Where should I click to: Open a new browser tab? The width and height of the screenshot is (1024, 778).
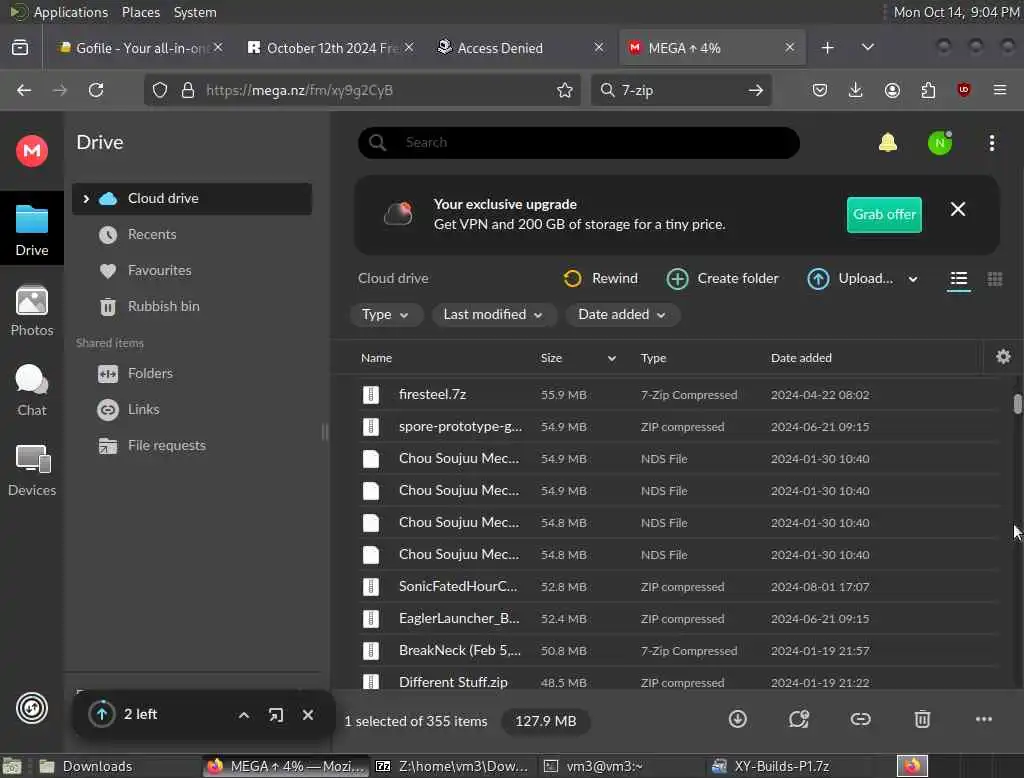tap(827, 48)
